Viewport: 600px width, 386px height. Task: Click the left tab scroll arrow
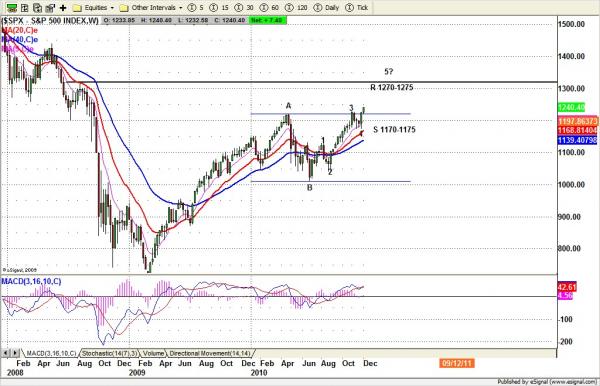5,353
